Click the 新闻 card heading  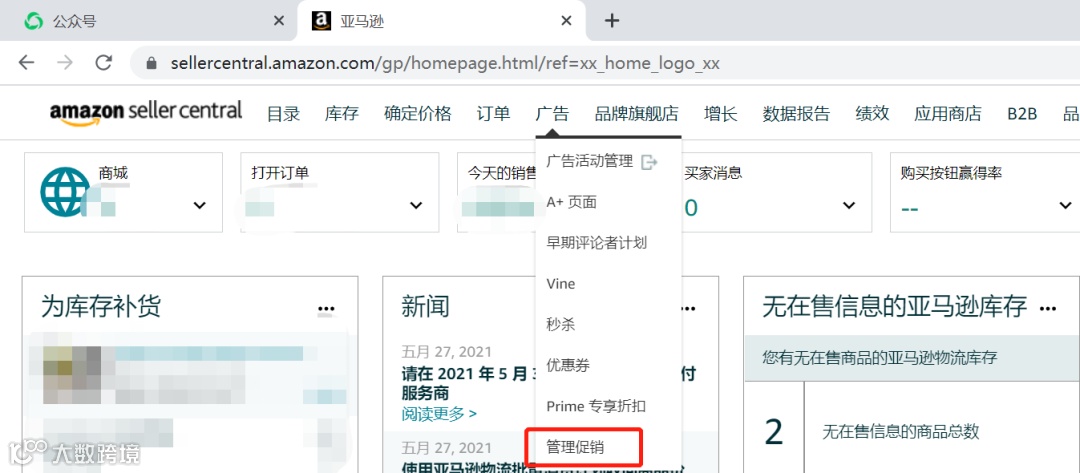425,307
